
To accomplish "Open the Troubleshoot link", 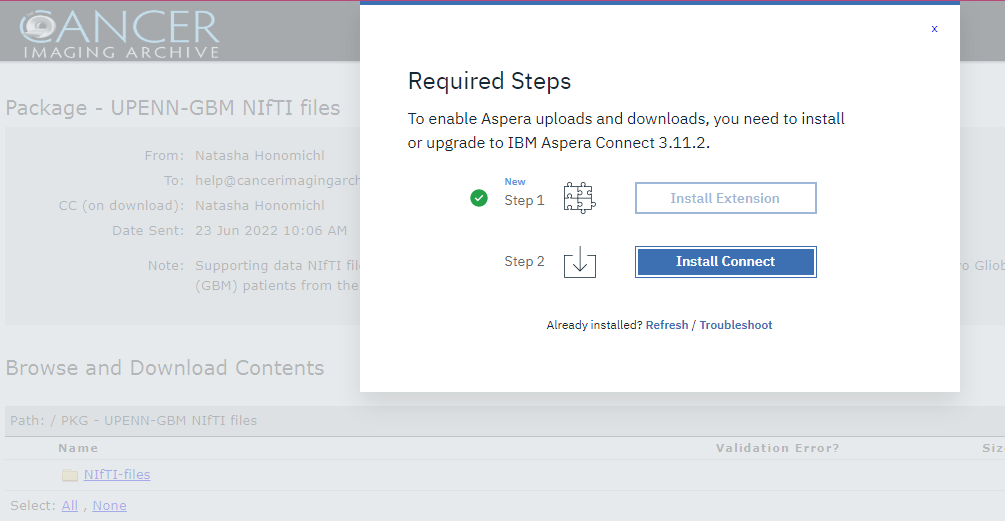I will [736, 325].
